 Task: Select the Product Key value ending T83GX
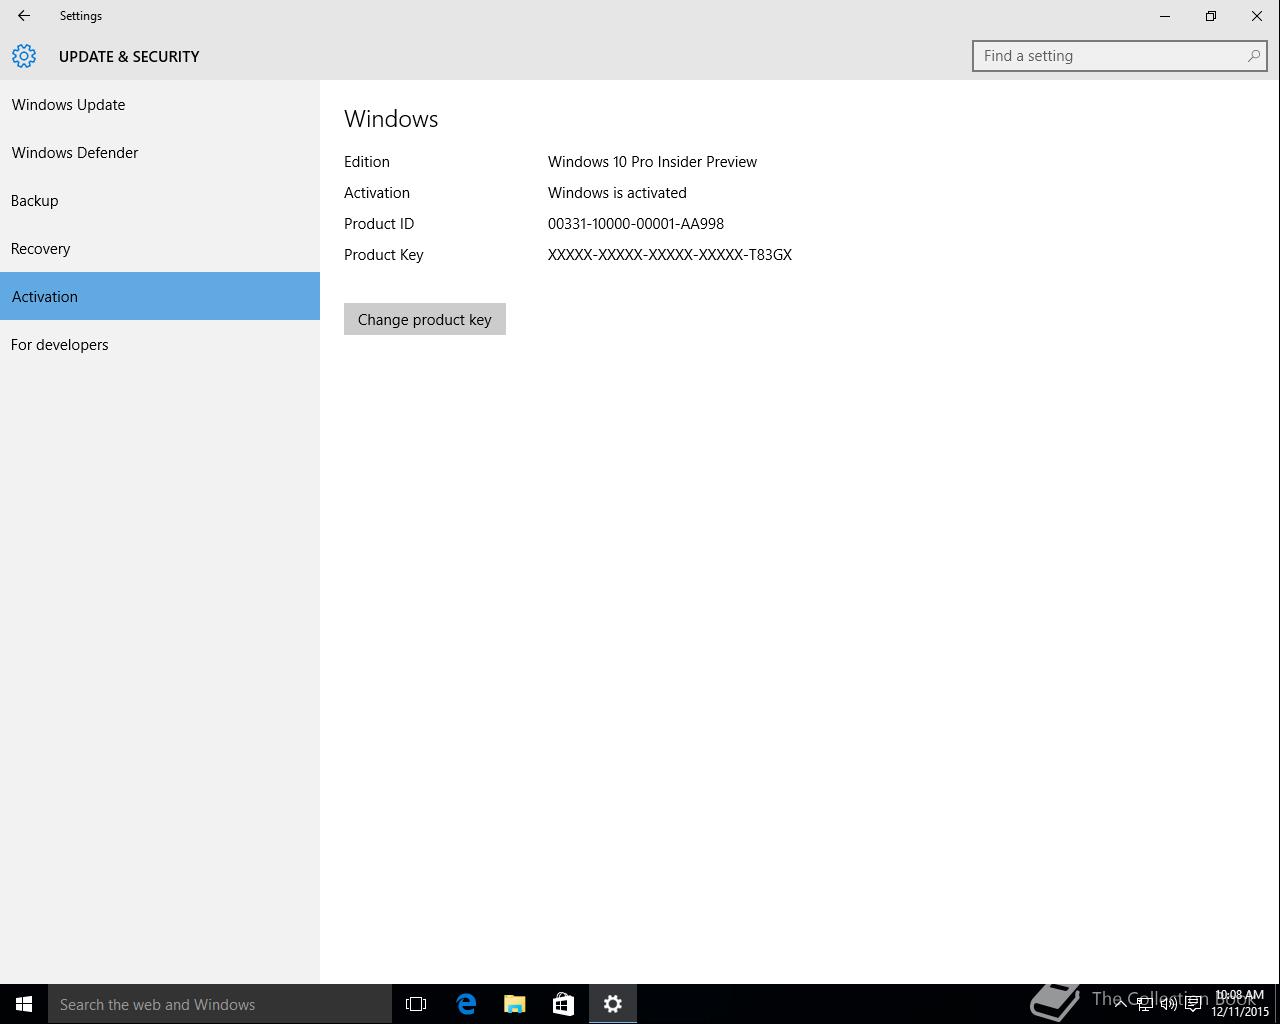[670, 255]
